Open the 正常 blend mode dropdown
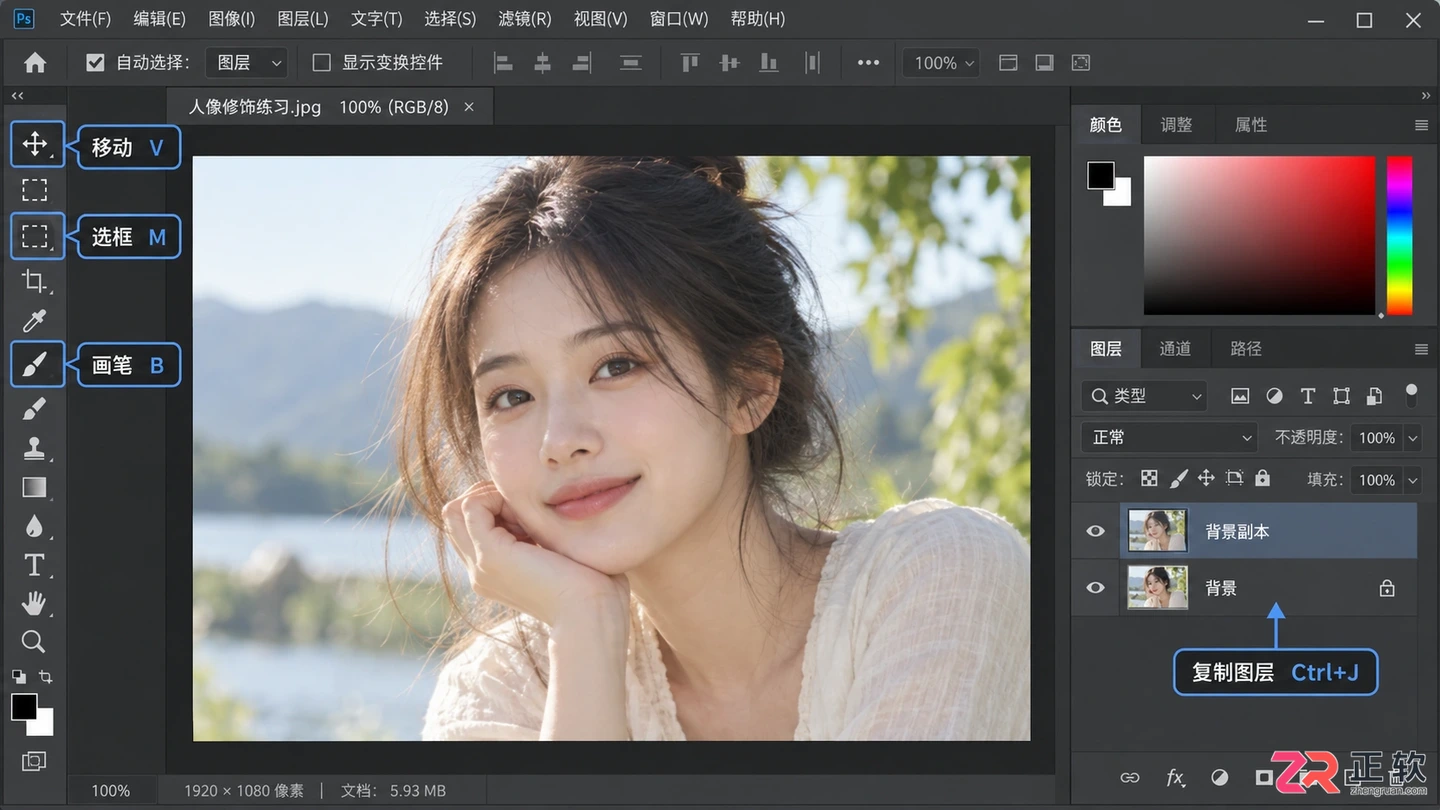 pyautogui.click(x=1169, y=437)
